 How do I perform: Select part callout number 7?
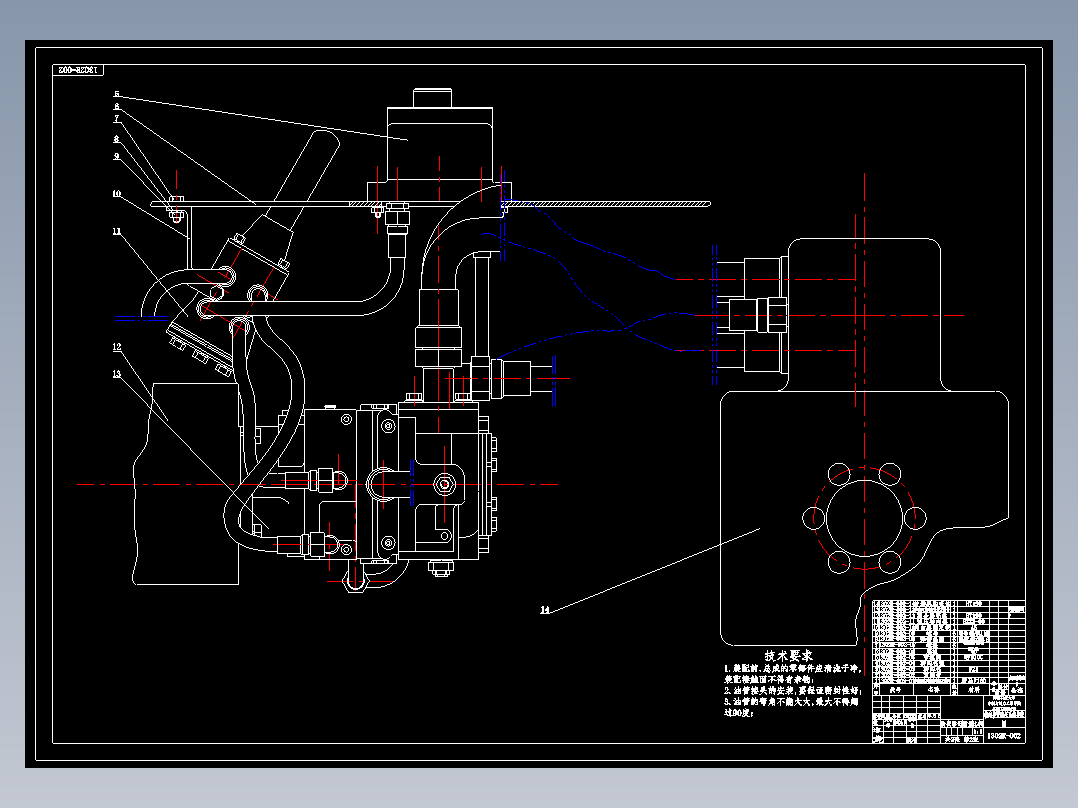(x=117, y=119)
